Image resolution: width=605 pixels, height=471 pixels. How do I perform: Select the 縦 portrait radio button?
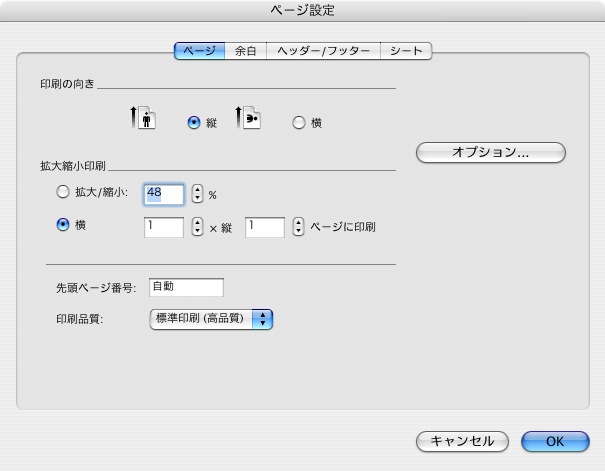click(x=194, y=123)
